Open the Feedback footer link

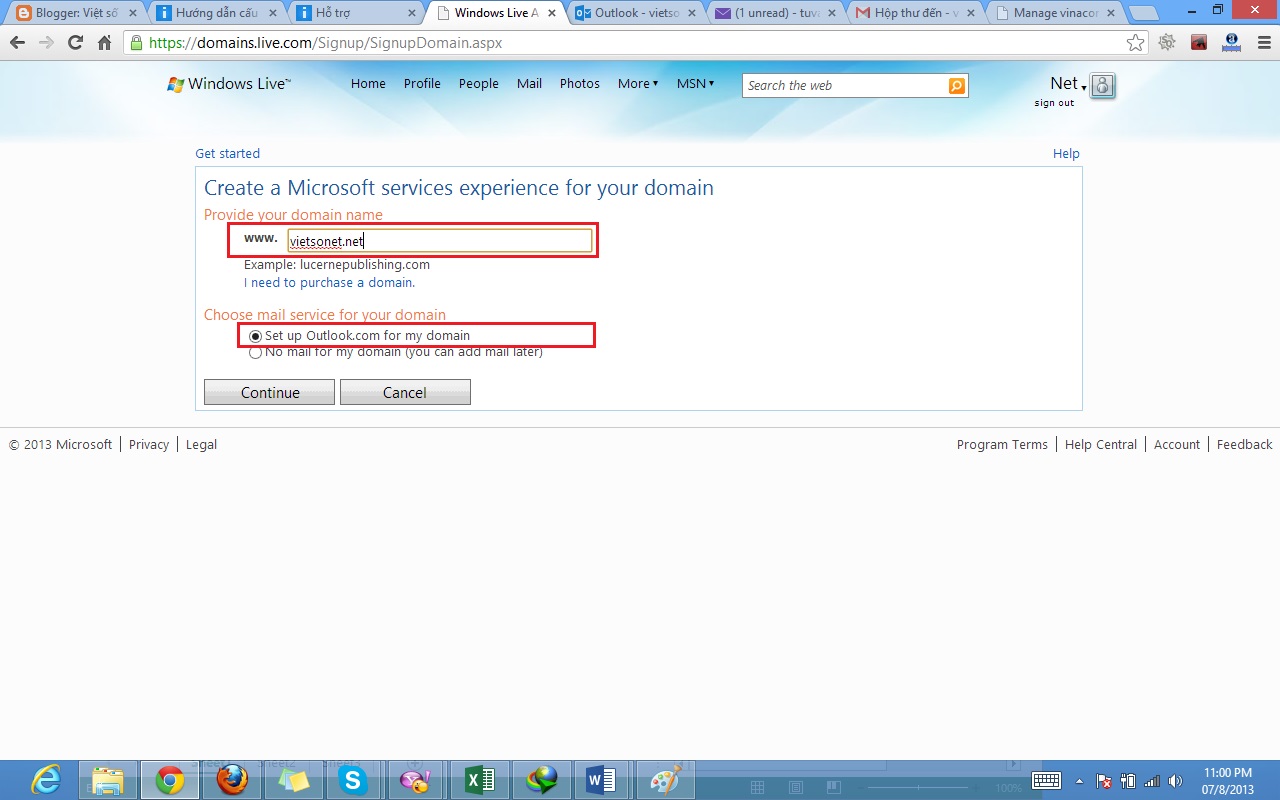pos(1245,445)
